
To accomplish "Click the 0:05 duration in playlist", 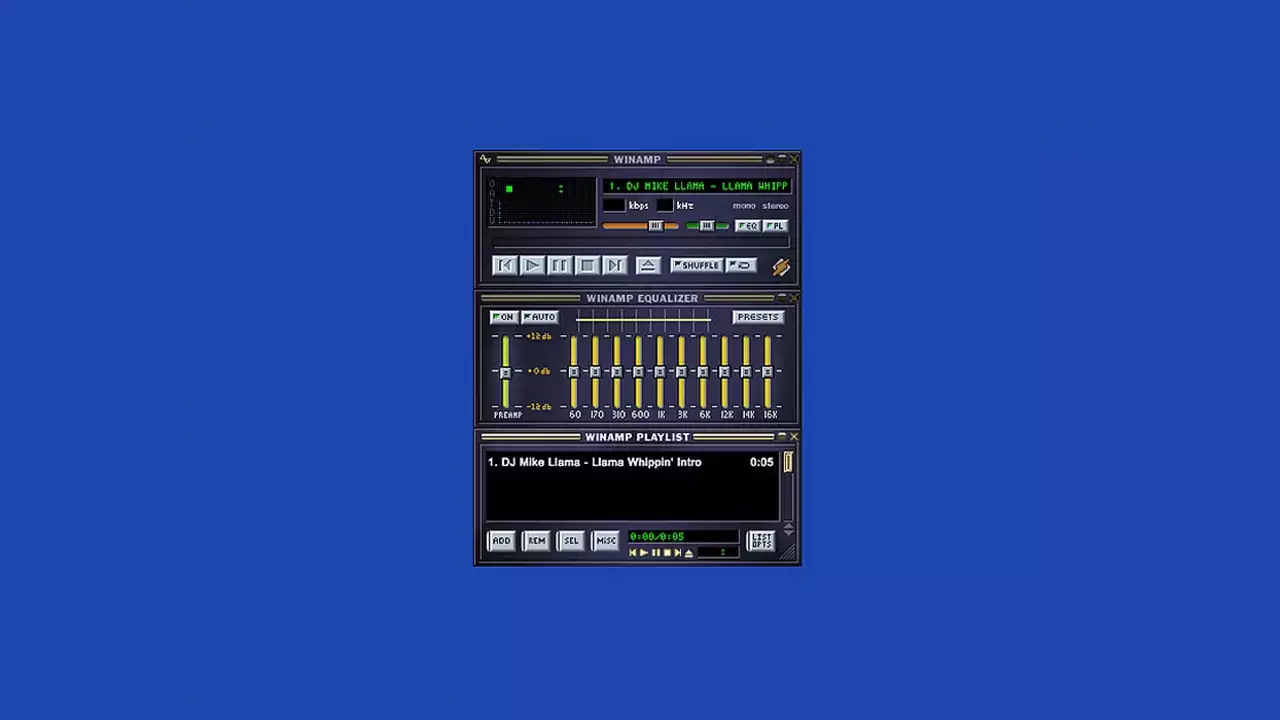I will (762, 462).
